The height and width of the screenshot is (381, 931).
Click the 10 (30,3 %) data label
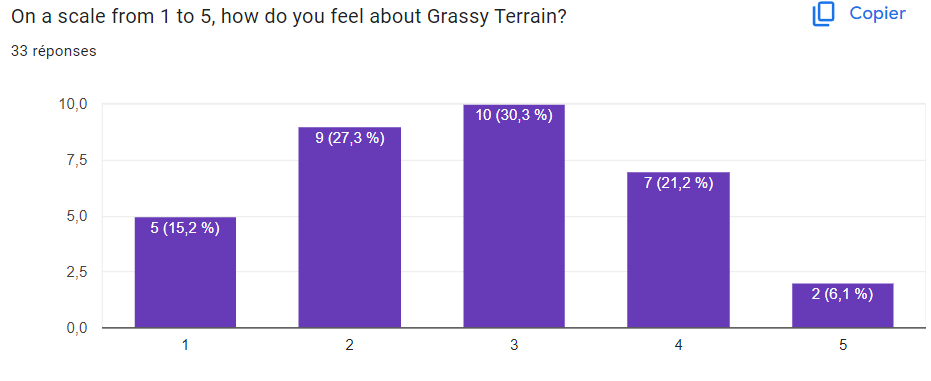pos(514,115)
